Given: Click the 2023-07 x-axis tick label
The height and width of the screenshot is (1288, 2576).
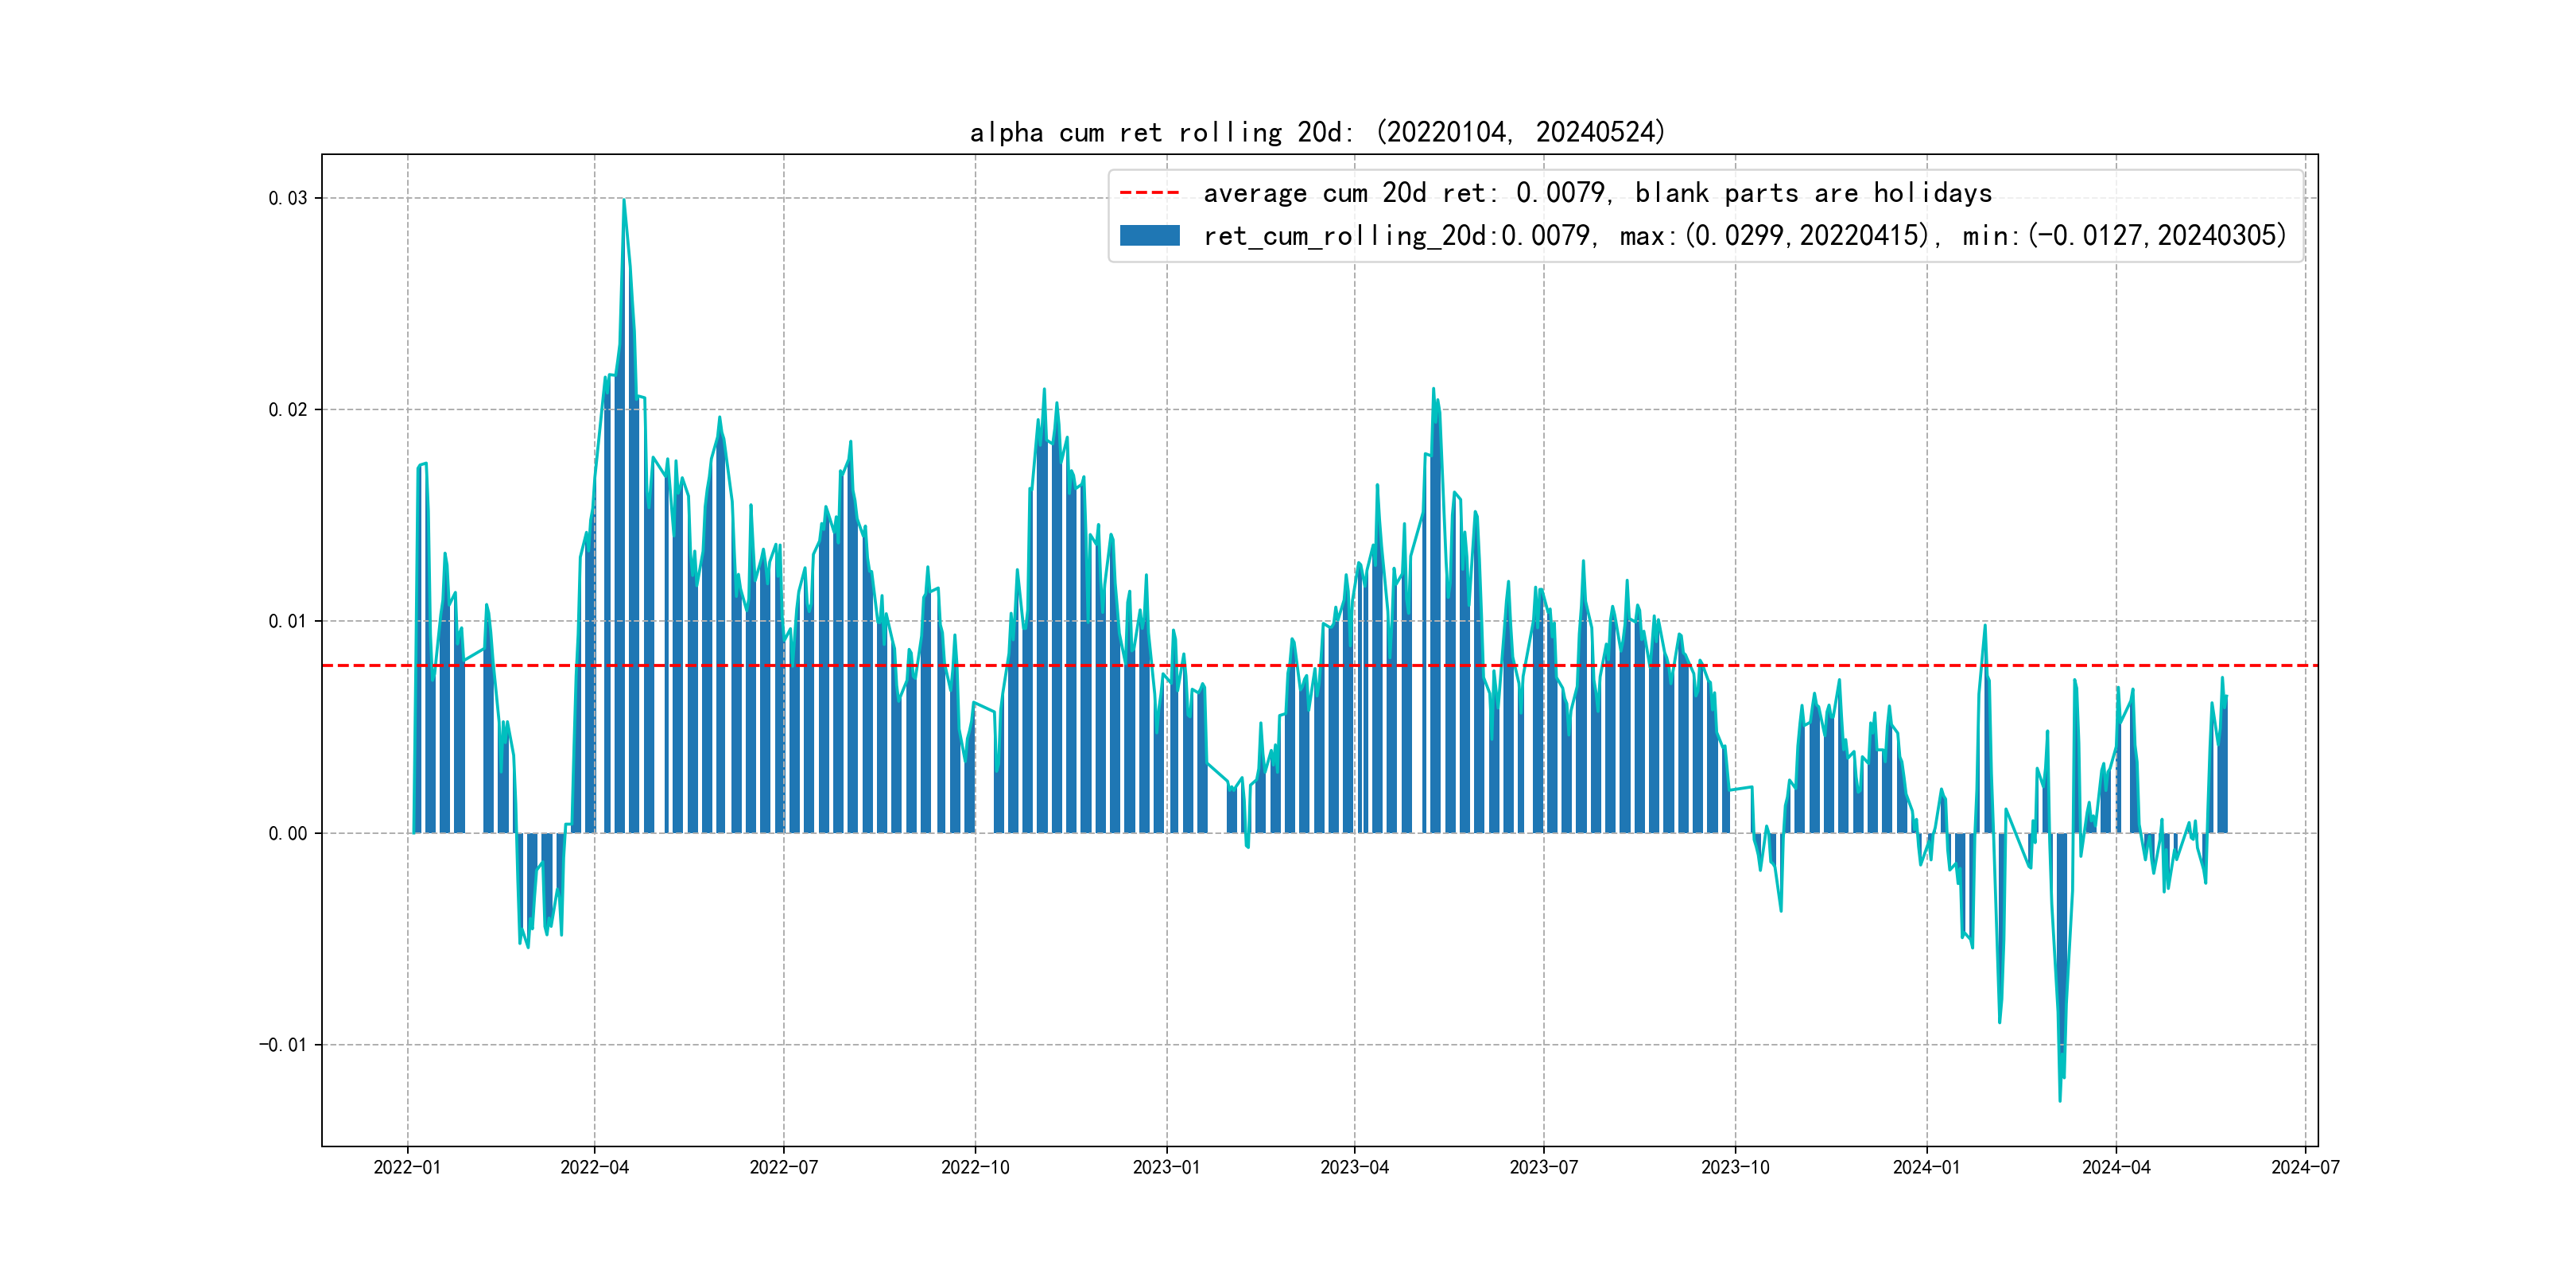Looking at the screenshot, I should coord(1543,1167).
